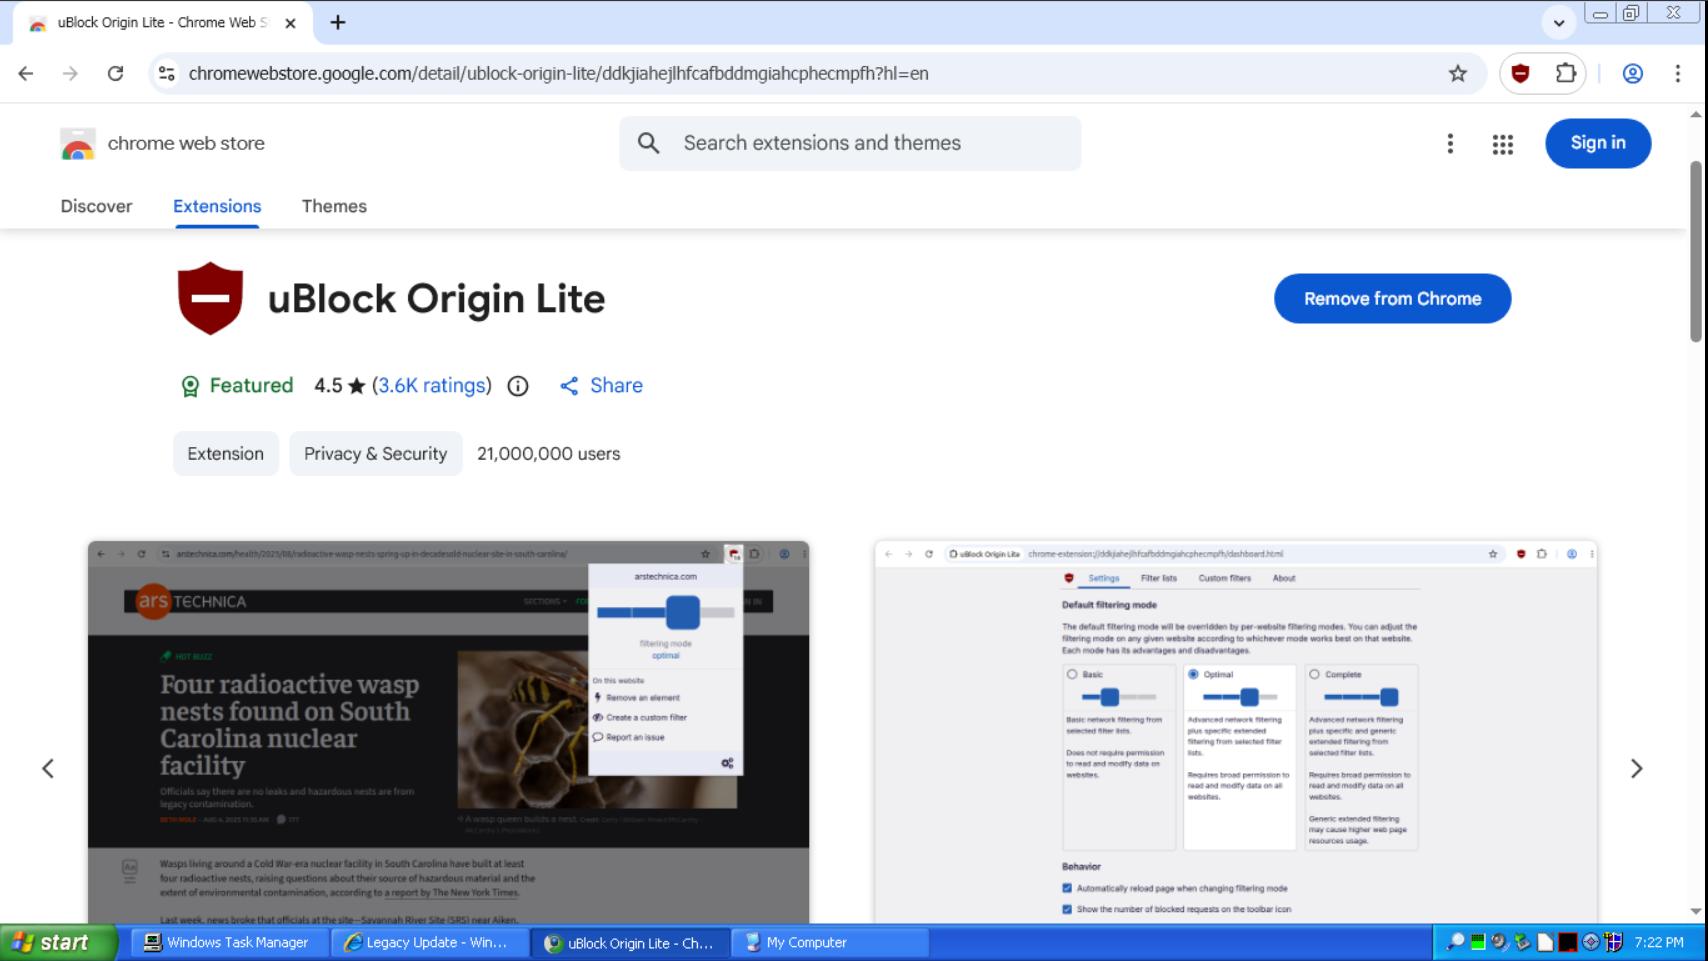The width and height of the screenshot is (1708, 961).
Task: Click the green CPU meter tray icon
Action: 1477,942
